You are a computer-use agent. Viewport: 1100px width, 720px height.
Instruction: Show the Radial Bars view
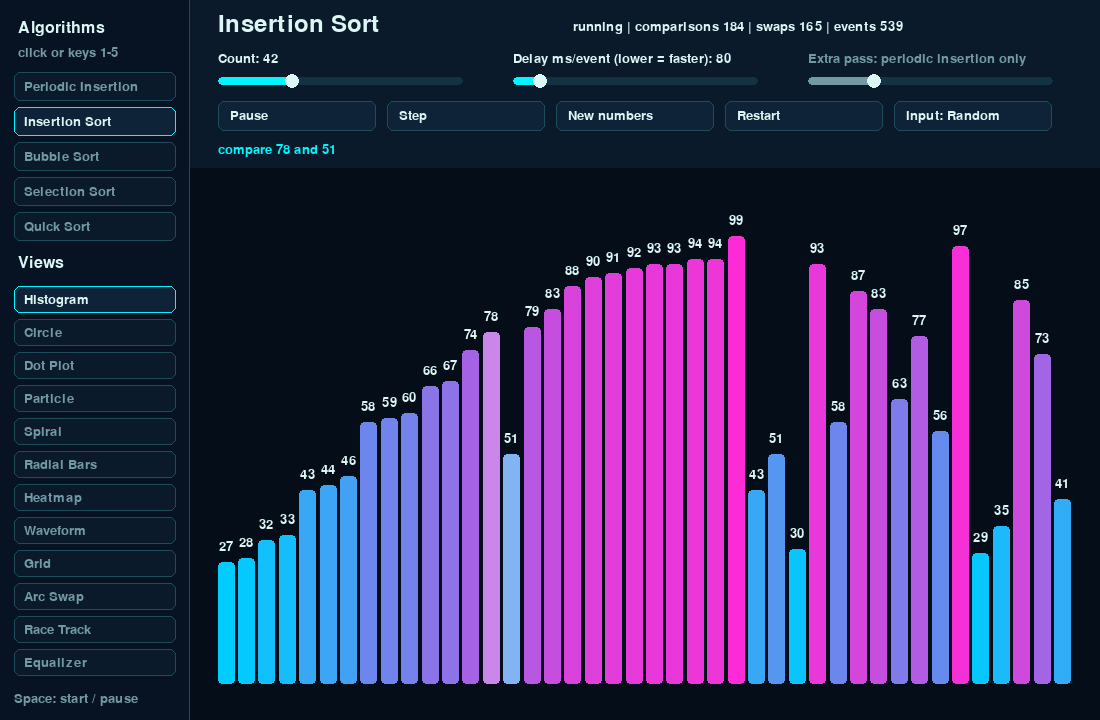[x=95, y=465]
